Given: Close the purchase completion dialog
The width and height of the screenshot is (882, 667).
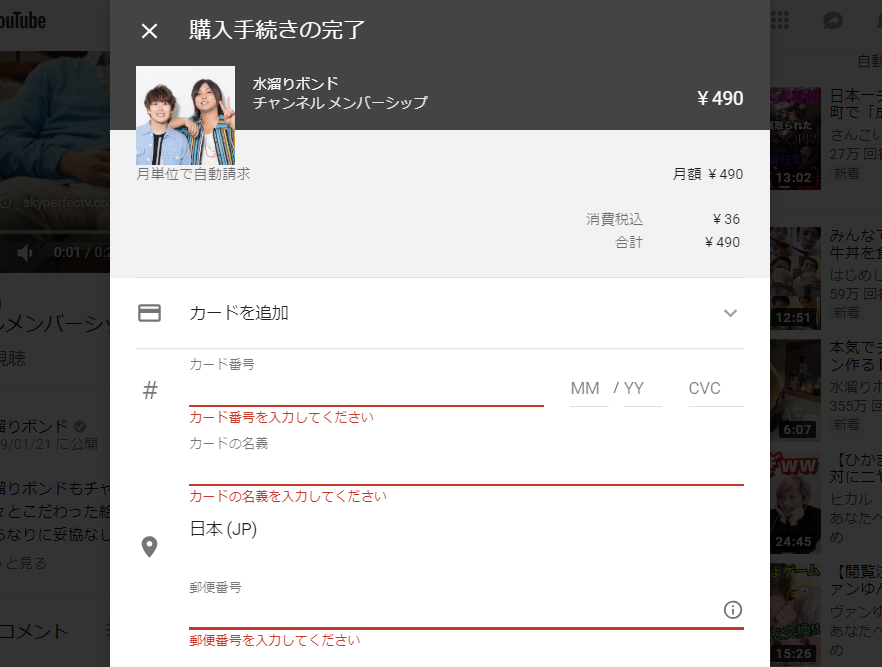Looking at the screenshot, I should [x=149, y=31].
